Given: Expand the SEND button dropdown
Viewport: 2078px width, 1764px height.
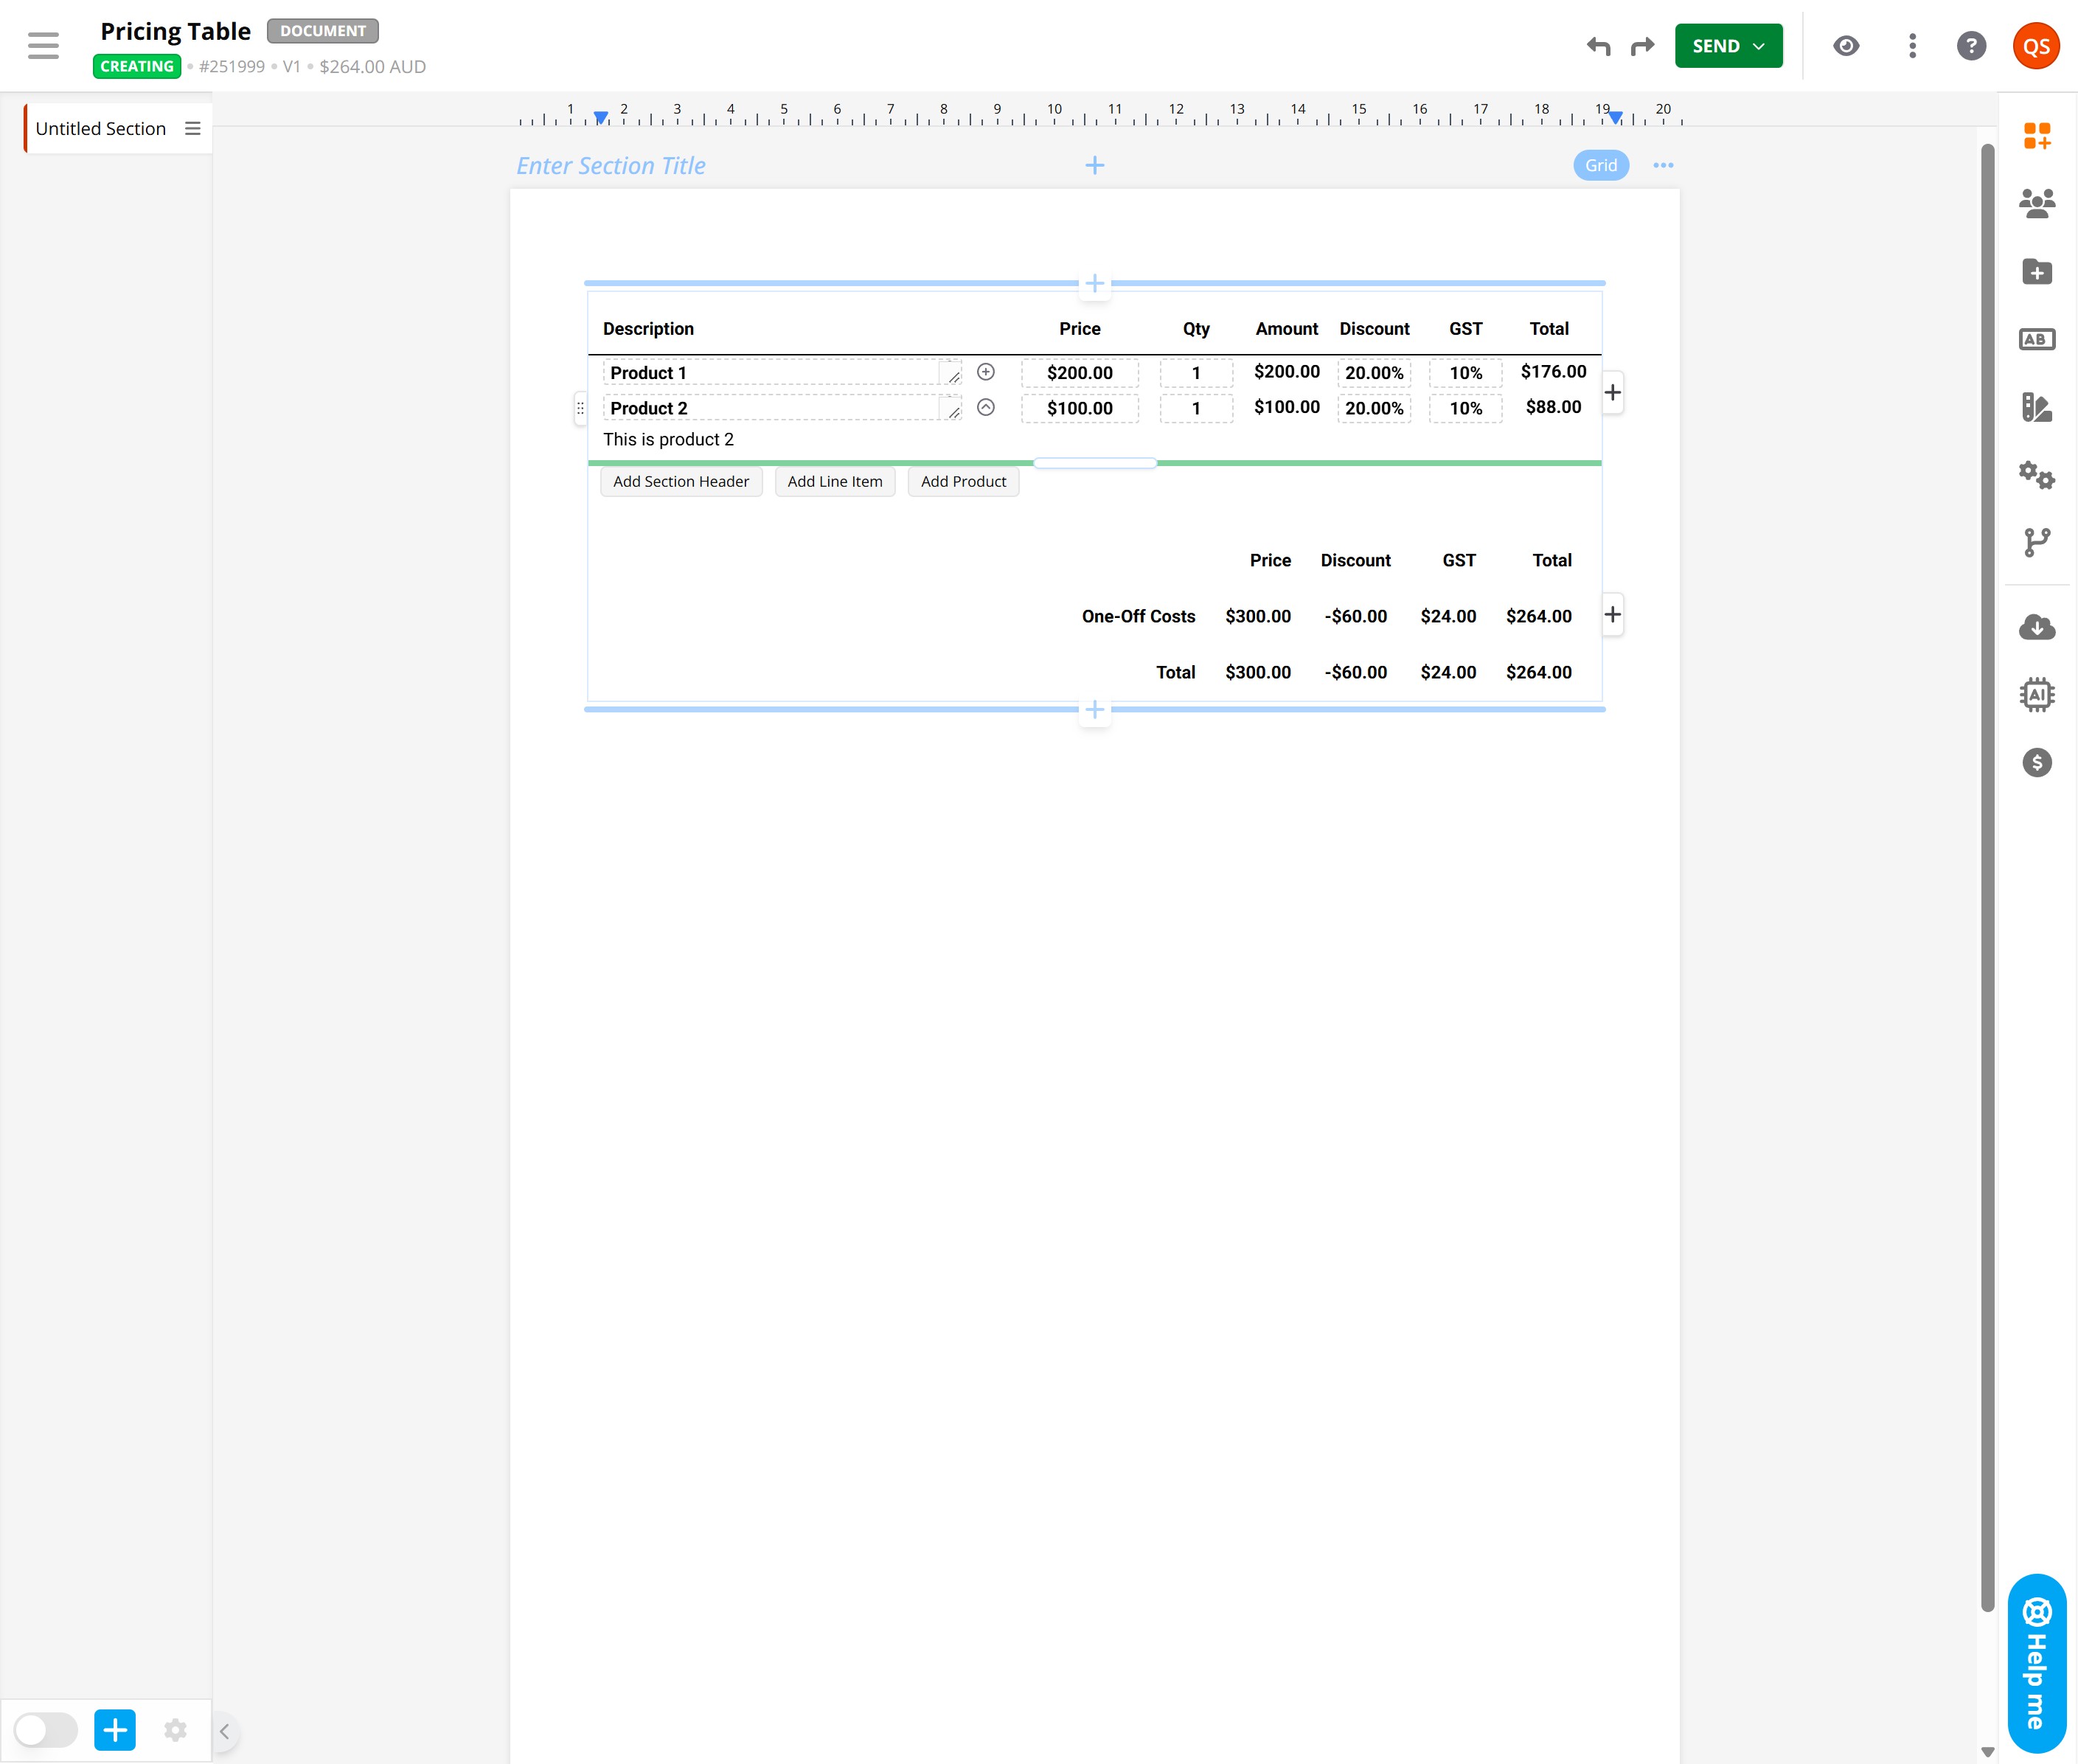Looking at the screenshot, I should tap(1759, 46).
